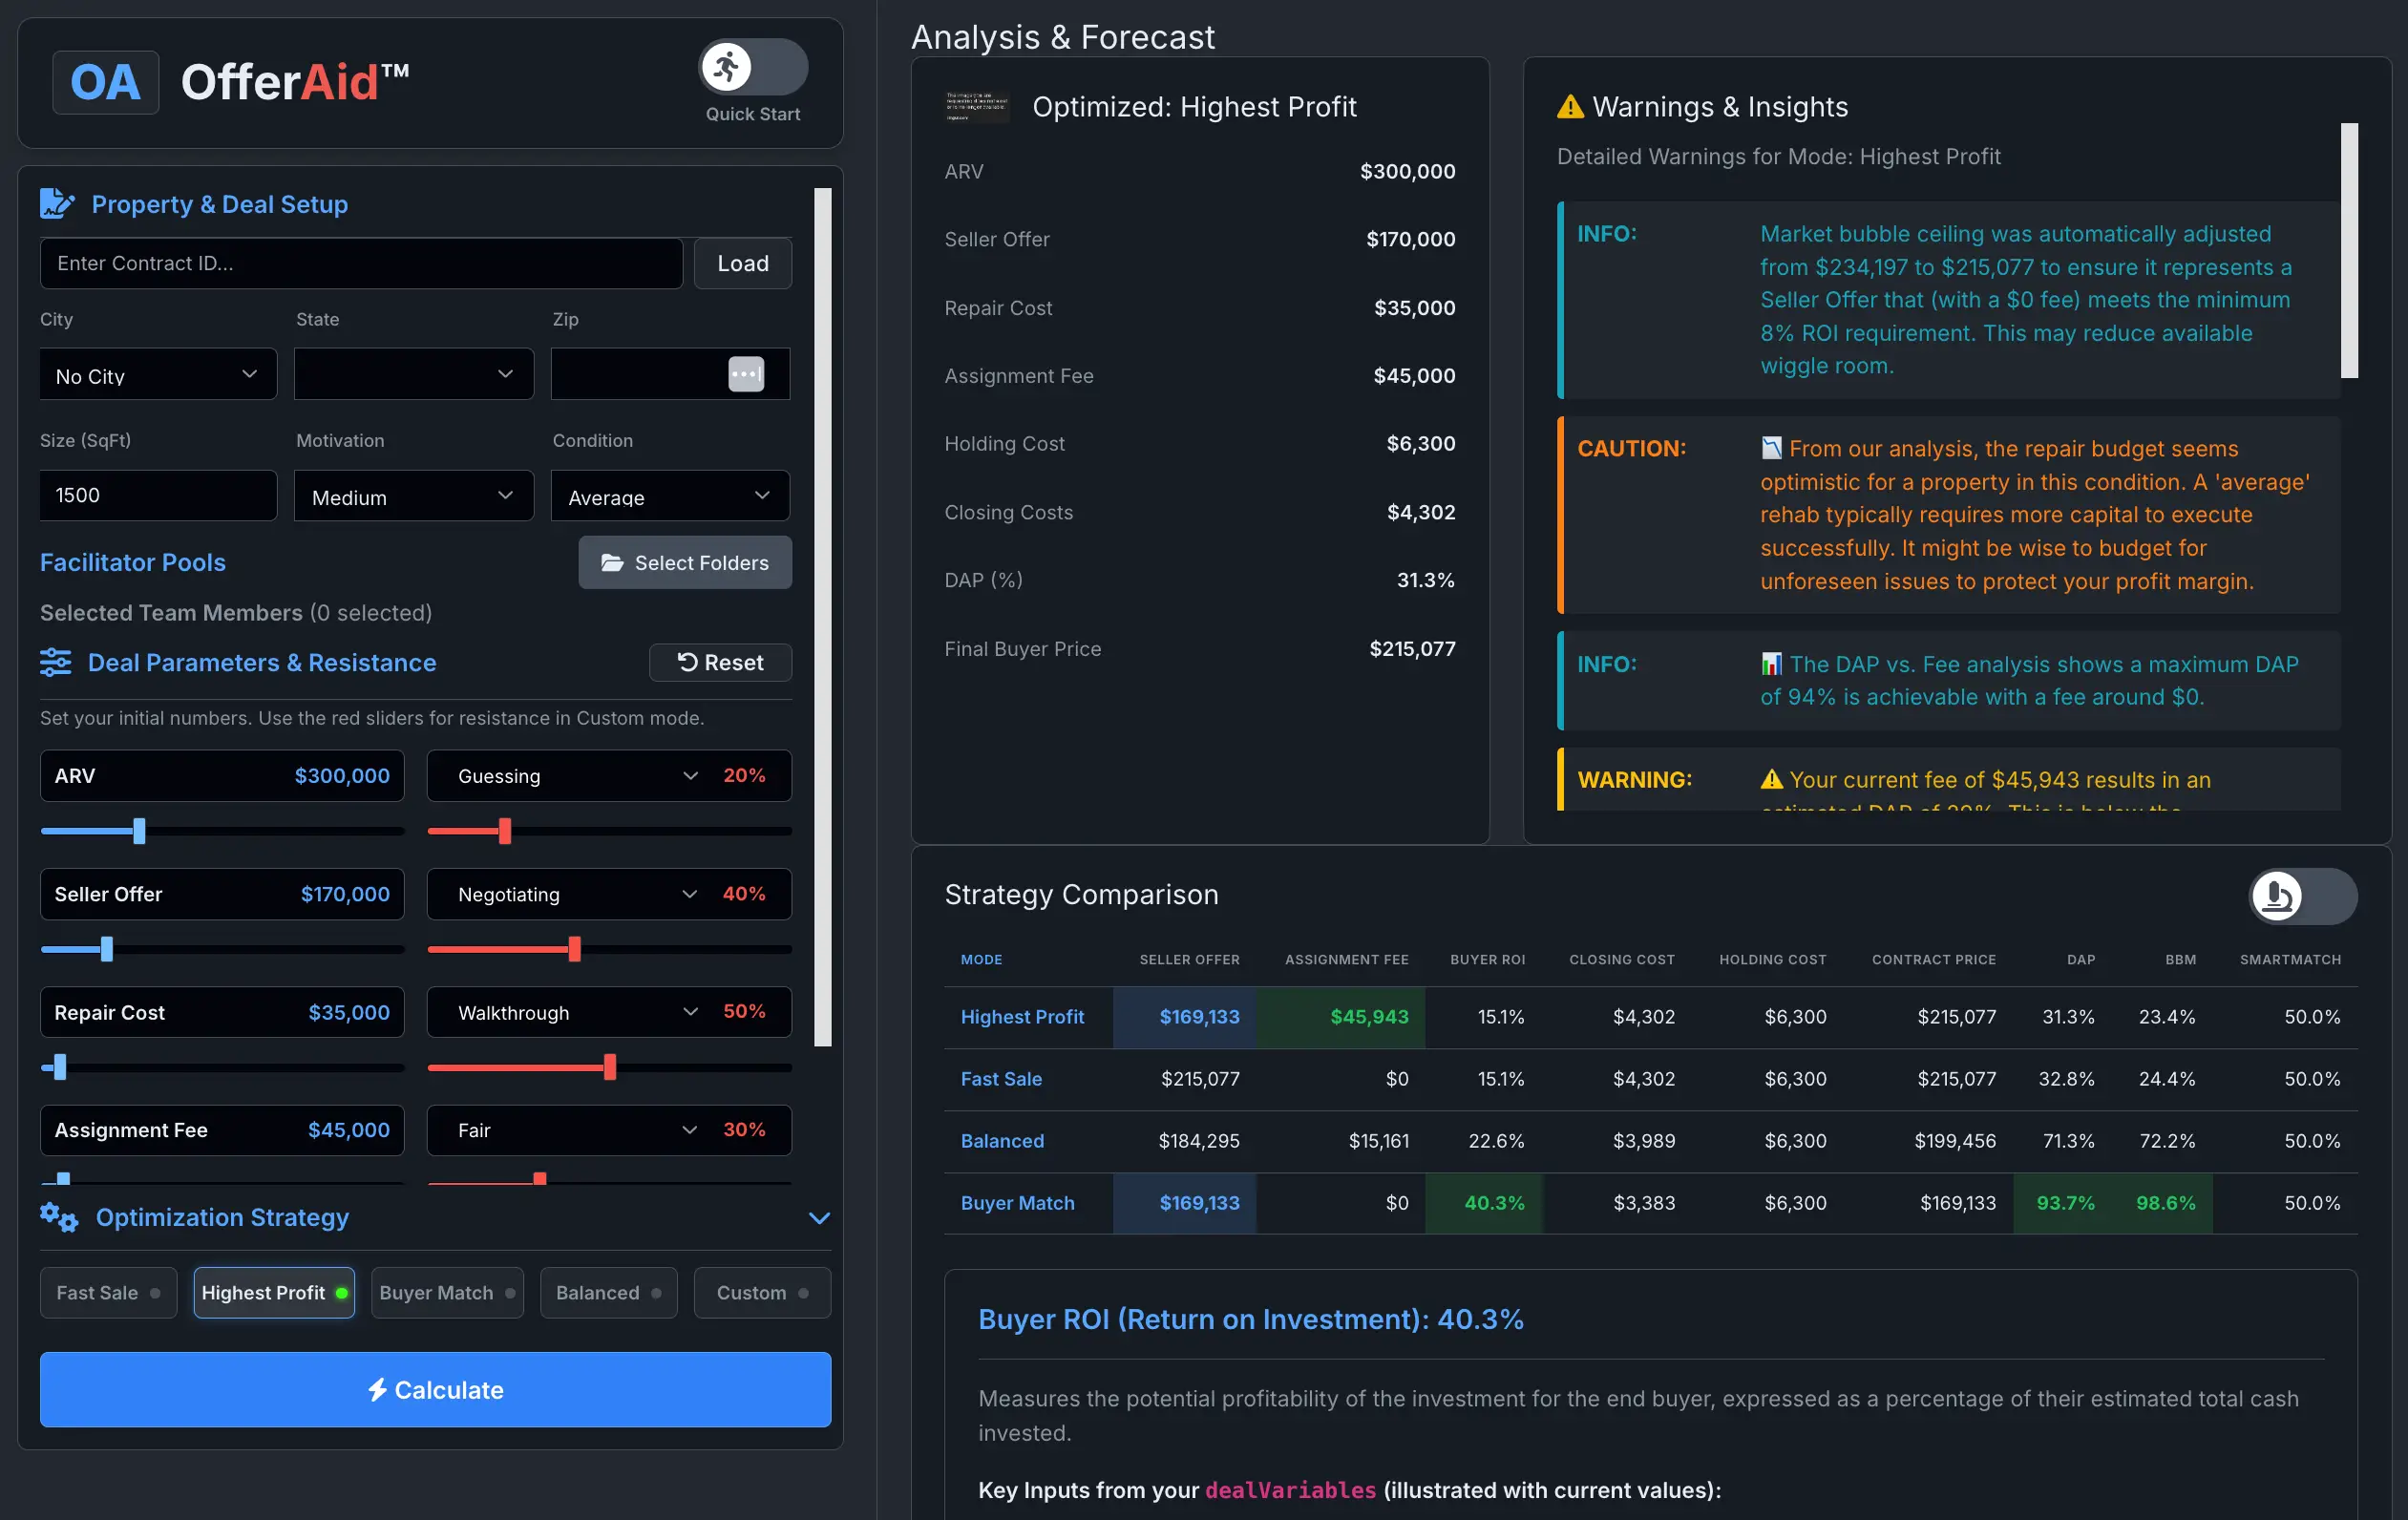Click the Warnings & Insights triangle icon
Viewport: 2408px width, 1520px height.
(x=1570, y=107)
